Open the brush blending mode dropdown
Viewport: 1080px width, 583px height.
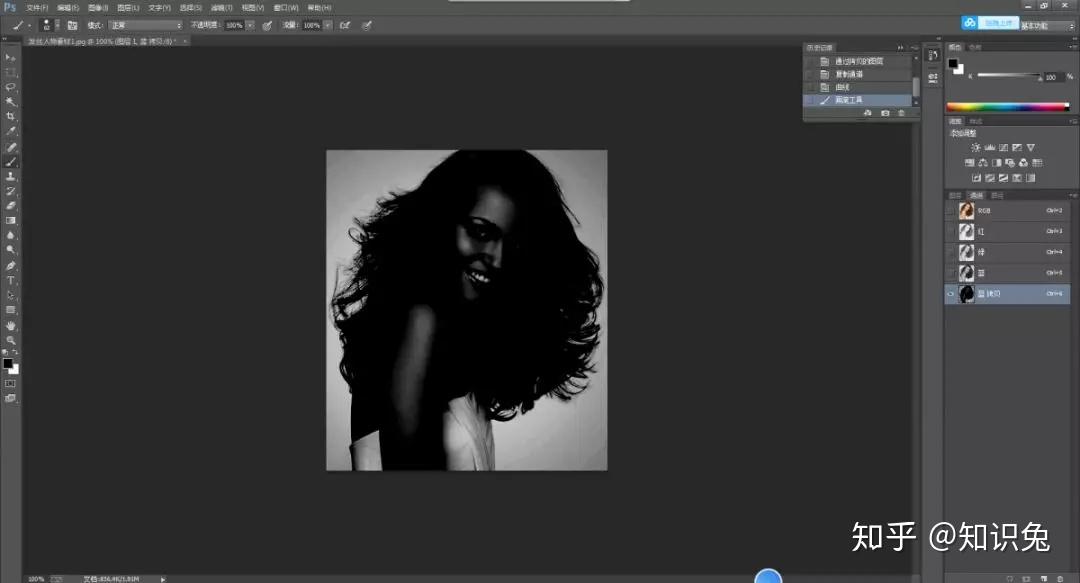click(x=146, y=25)
